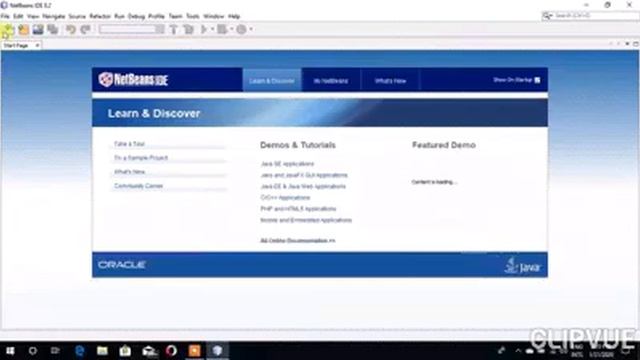This screenshot has height=360, width=640.
Task: Click the Save All toolbar icon
Action: point(53,29)
